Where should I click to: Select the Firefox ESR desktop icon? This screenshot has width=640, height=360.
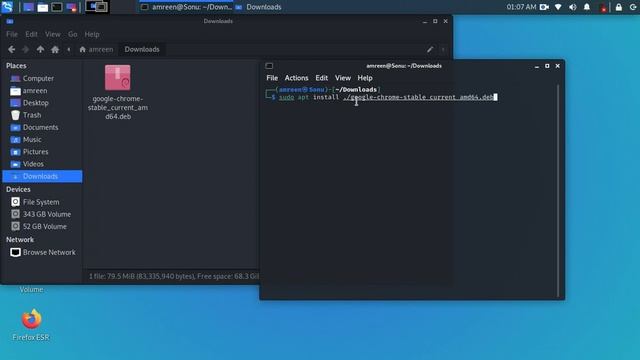pyautogui.click(x=31, y=325)
